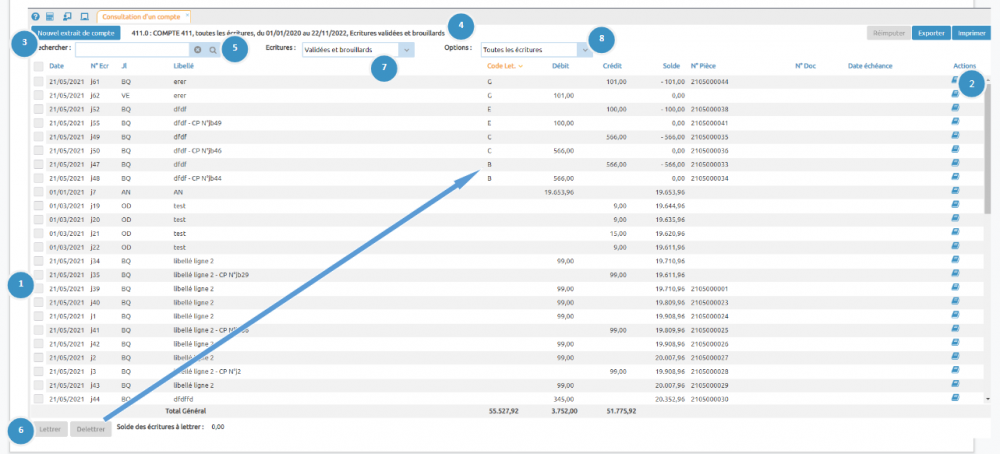Open the calculator icon in top toolbar
Viewport: 1000px width, 454px height.
[x=51, y=17]
